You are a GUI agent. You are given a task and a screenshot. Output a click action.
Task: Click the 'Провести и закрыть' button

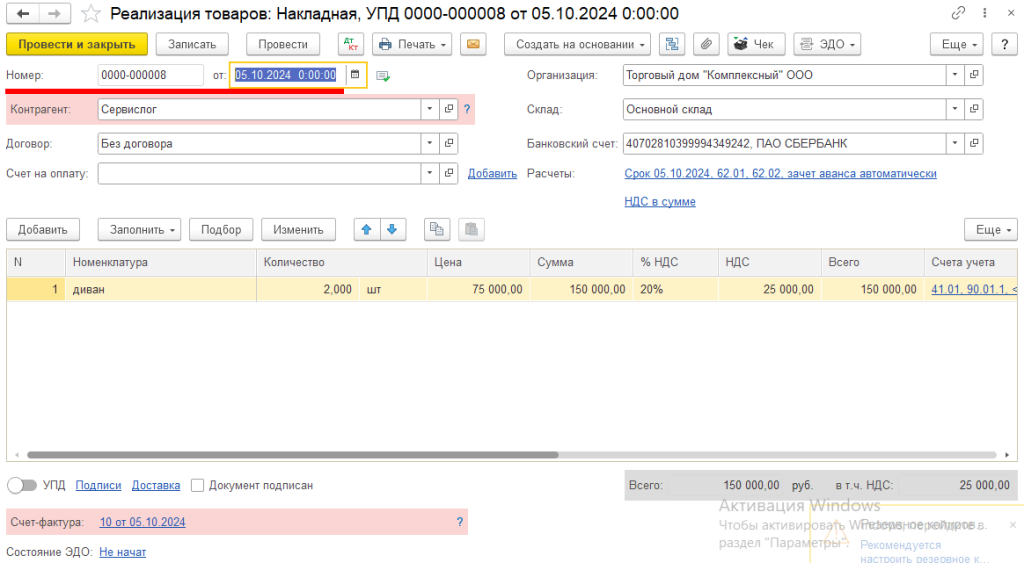[x=77, y=44]
